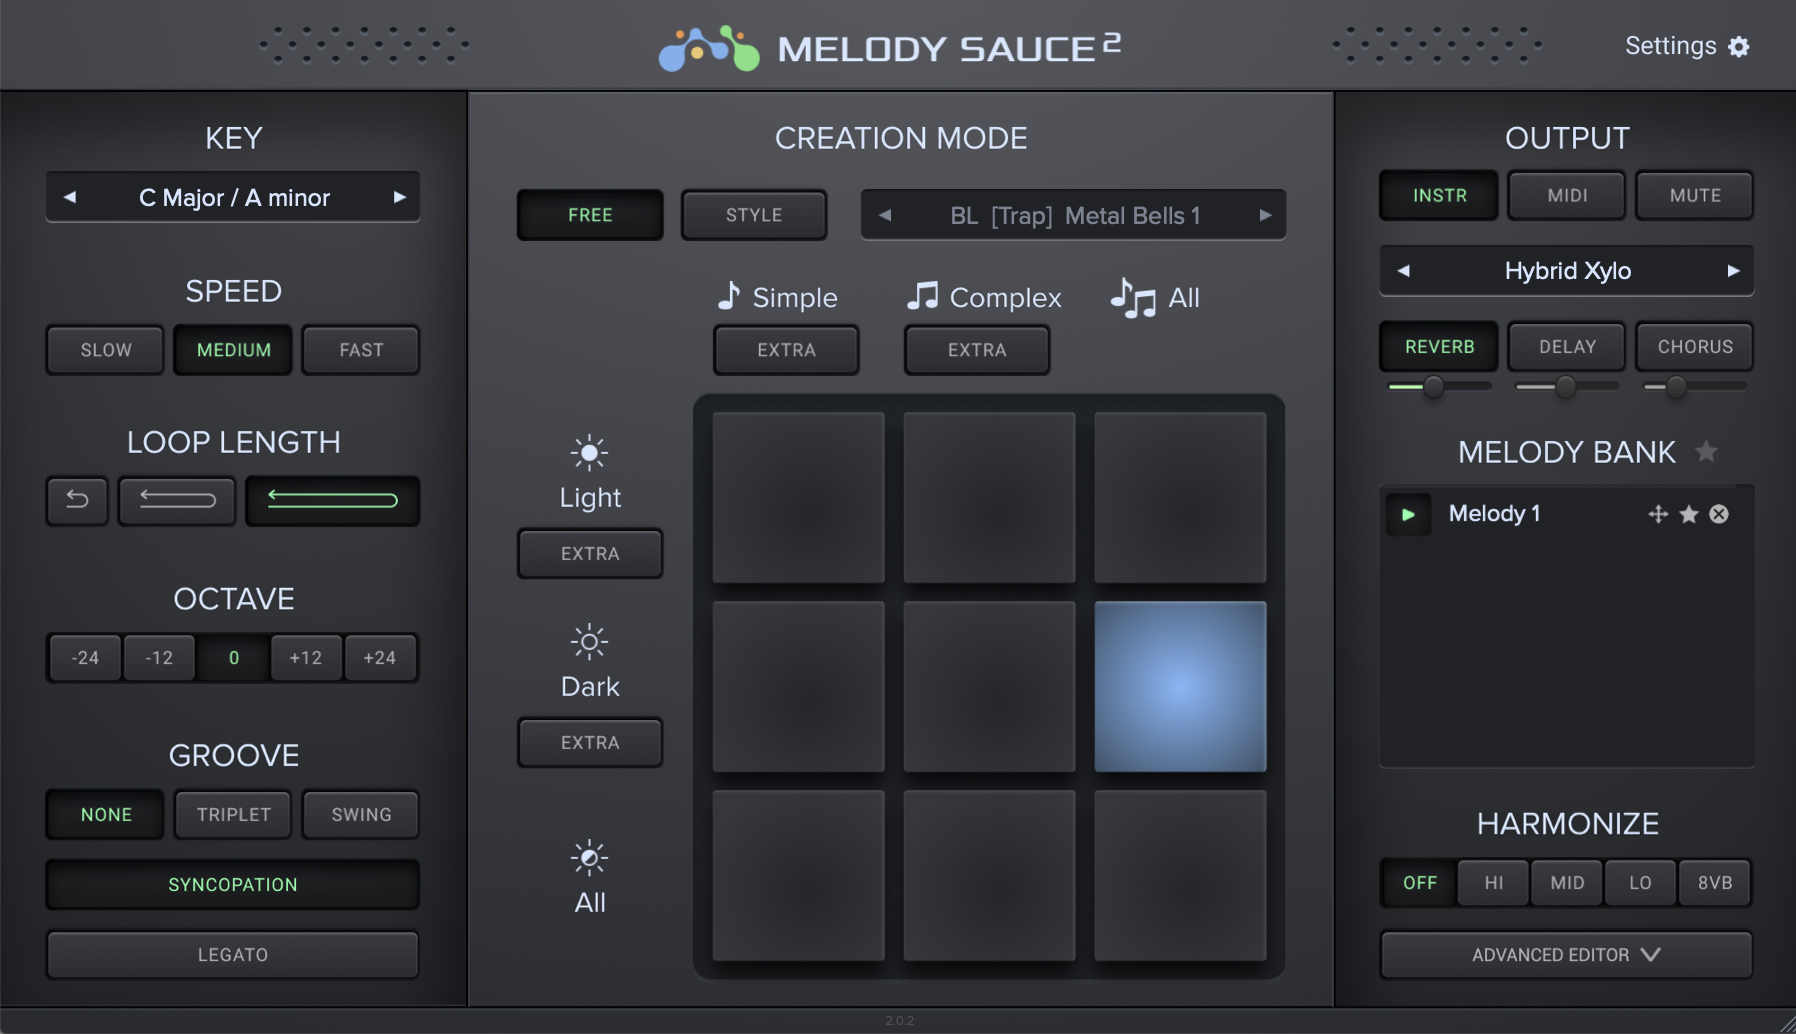Set octave to 0
This screenshot has width=1796, height=1034.
point(234,658)
